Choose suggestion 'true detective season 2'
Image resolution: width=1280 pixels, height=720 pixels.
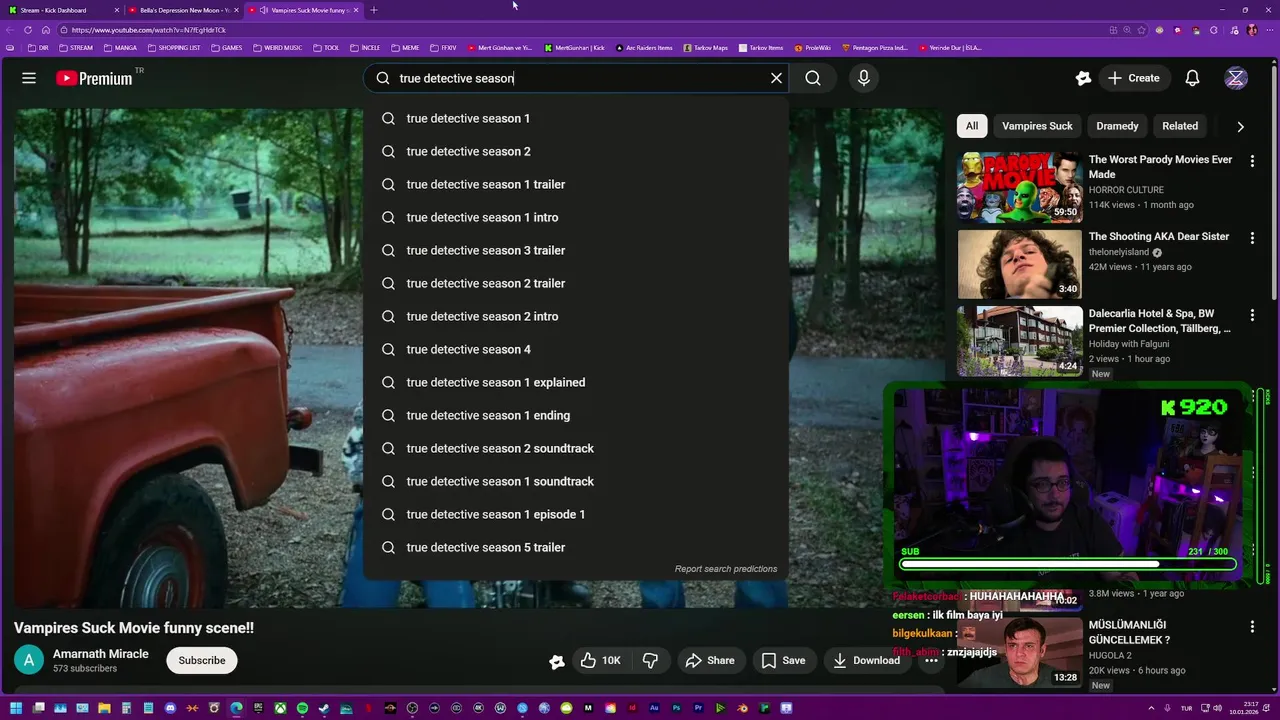[576, 151]
